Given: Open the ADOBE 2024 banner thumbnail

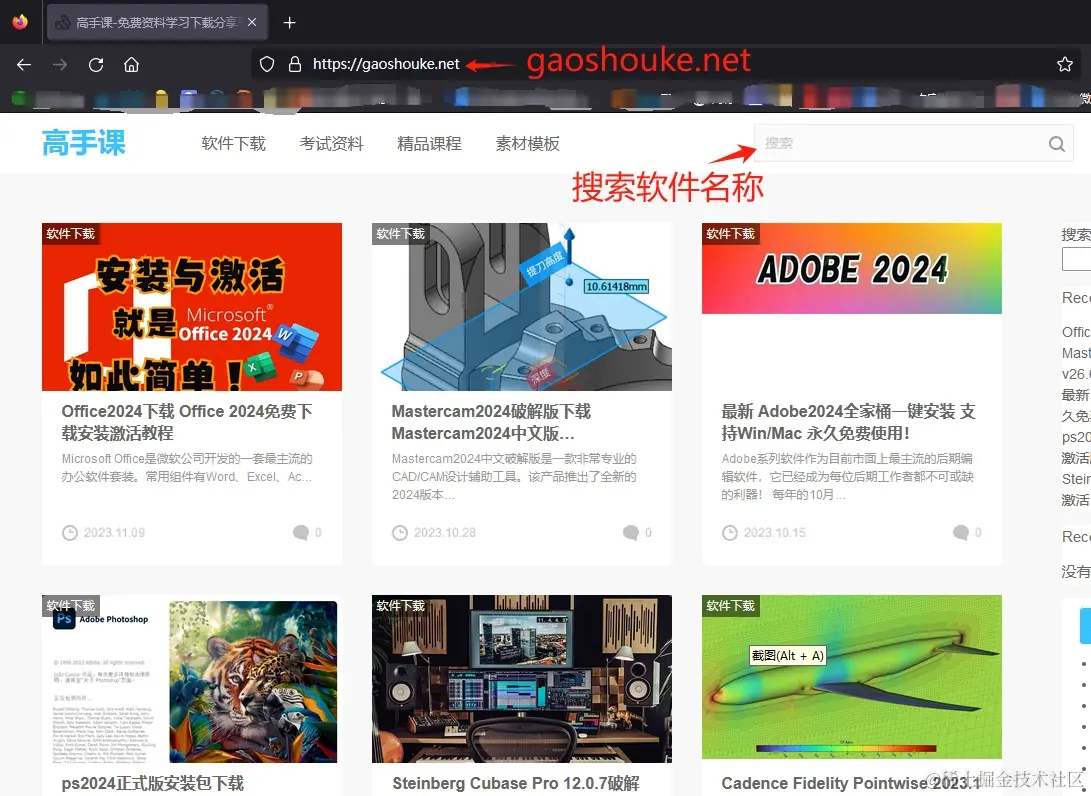Looking at the screenshot, I should (852, 269).
